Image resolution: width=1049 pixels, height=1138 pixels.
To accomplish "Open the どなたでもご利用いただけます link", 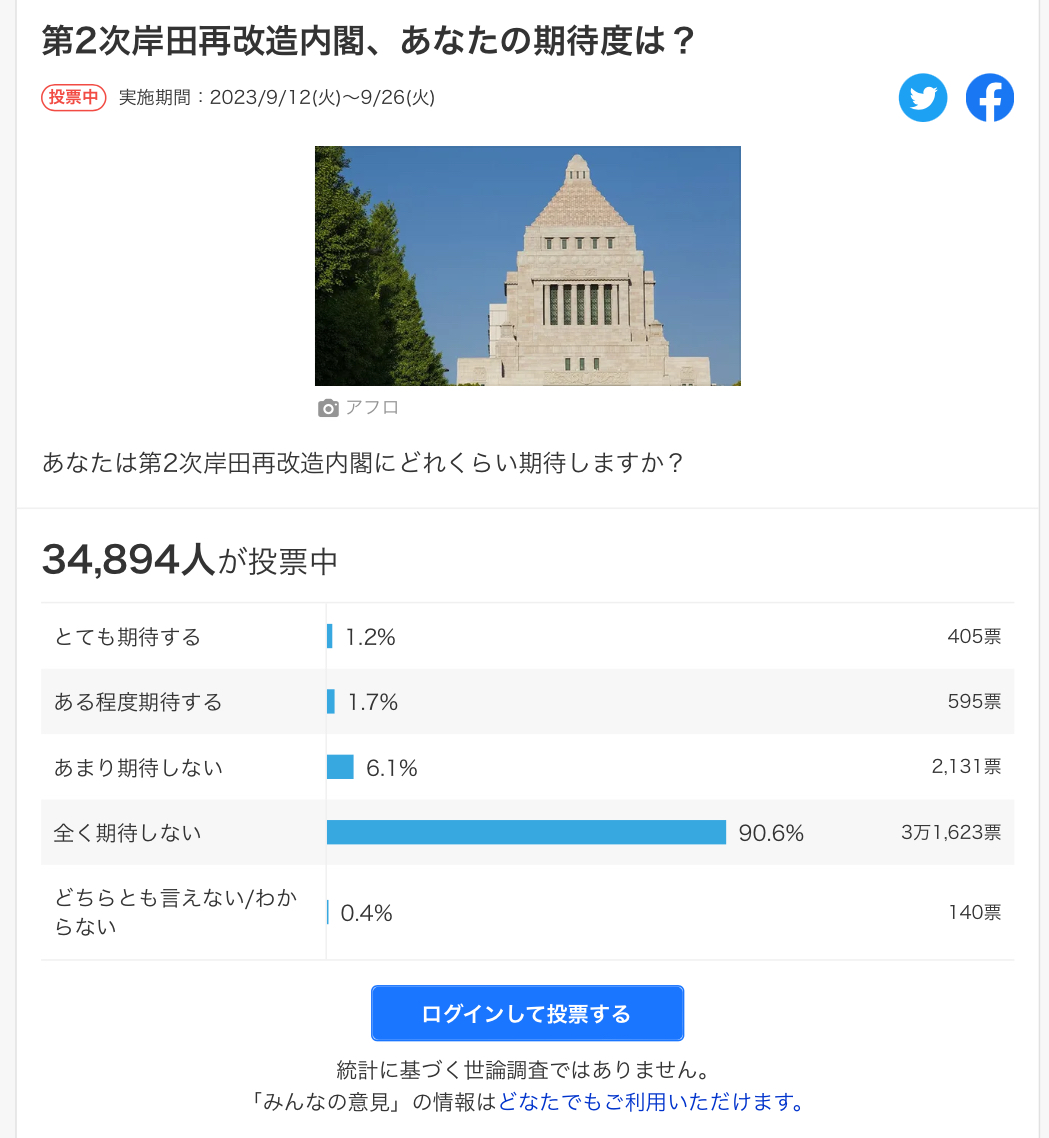I will [653, 1102].
